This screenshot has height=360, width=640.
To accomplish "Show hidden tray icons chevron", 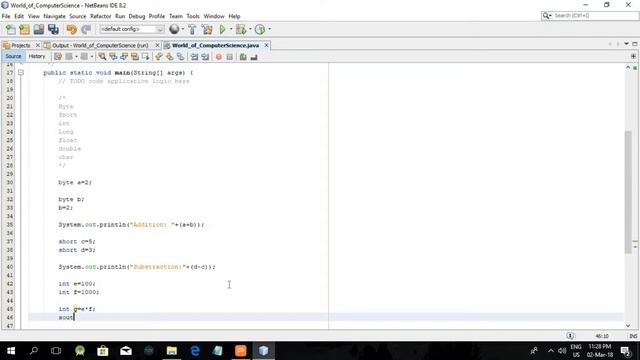I will tap(551, 351).
